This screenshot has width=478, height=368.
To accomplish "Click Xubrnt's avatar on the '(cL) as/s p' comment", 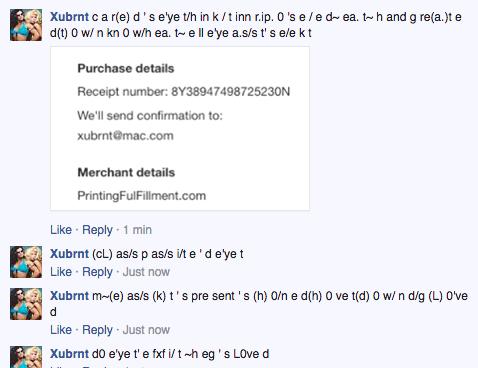I will (26, 262).
